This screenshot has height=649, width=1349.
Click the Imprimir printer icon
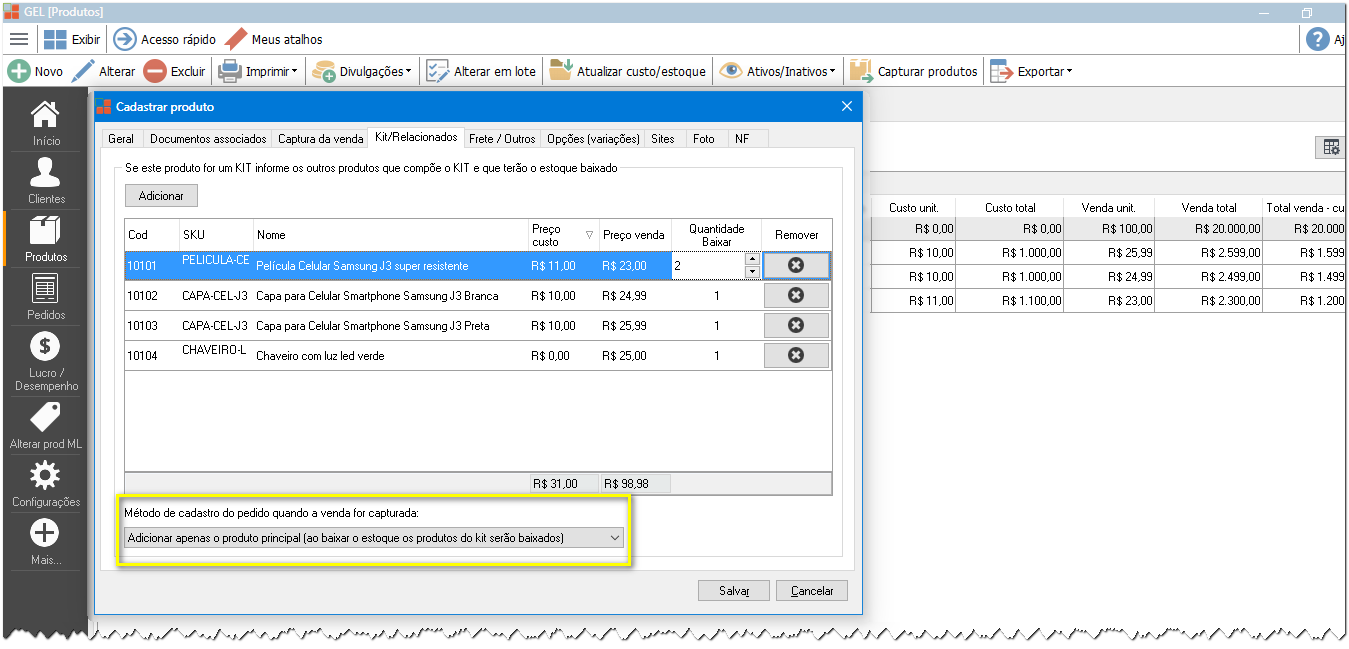point(230,71)
